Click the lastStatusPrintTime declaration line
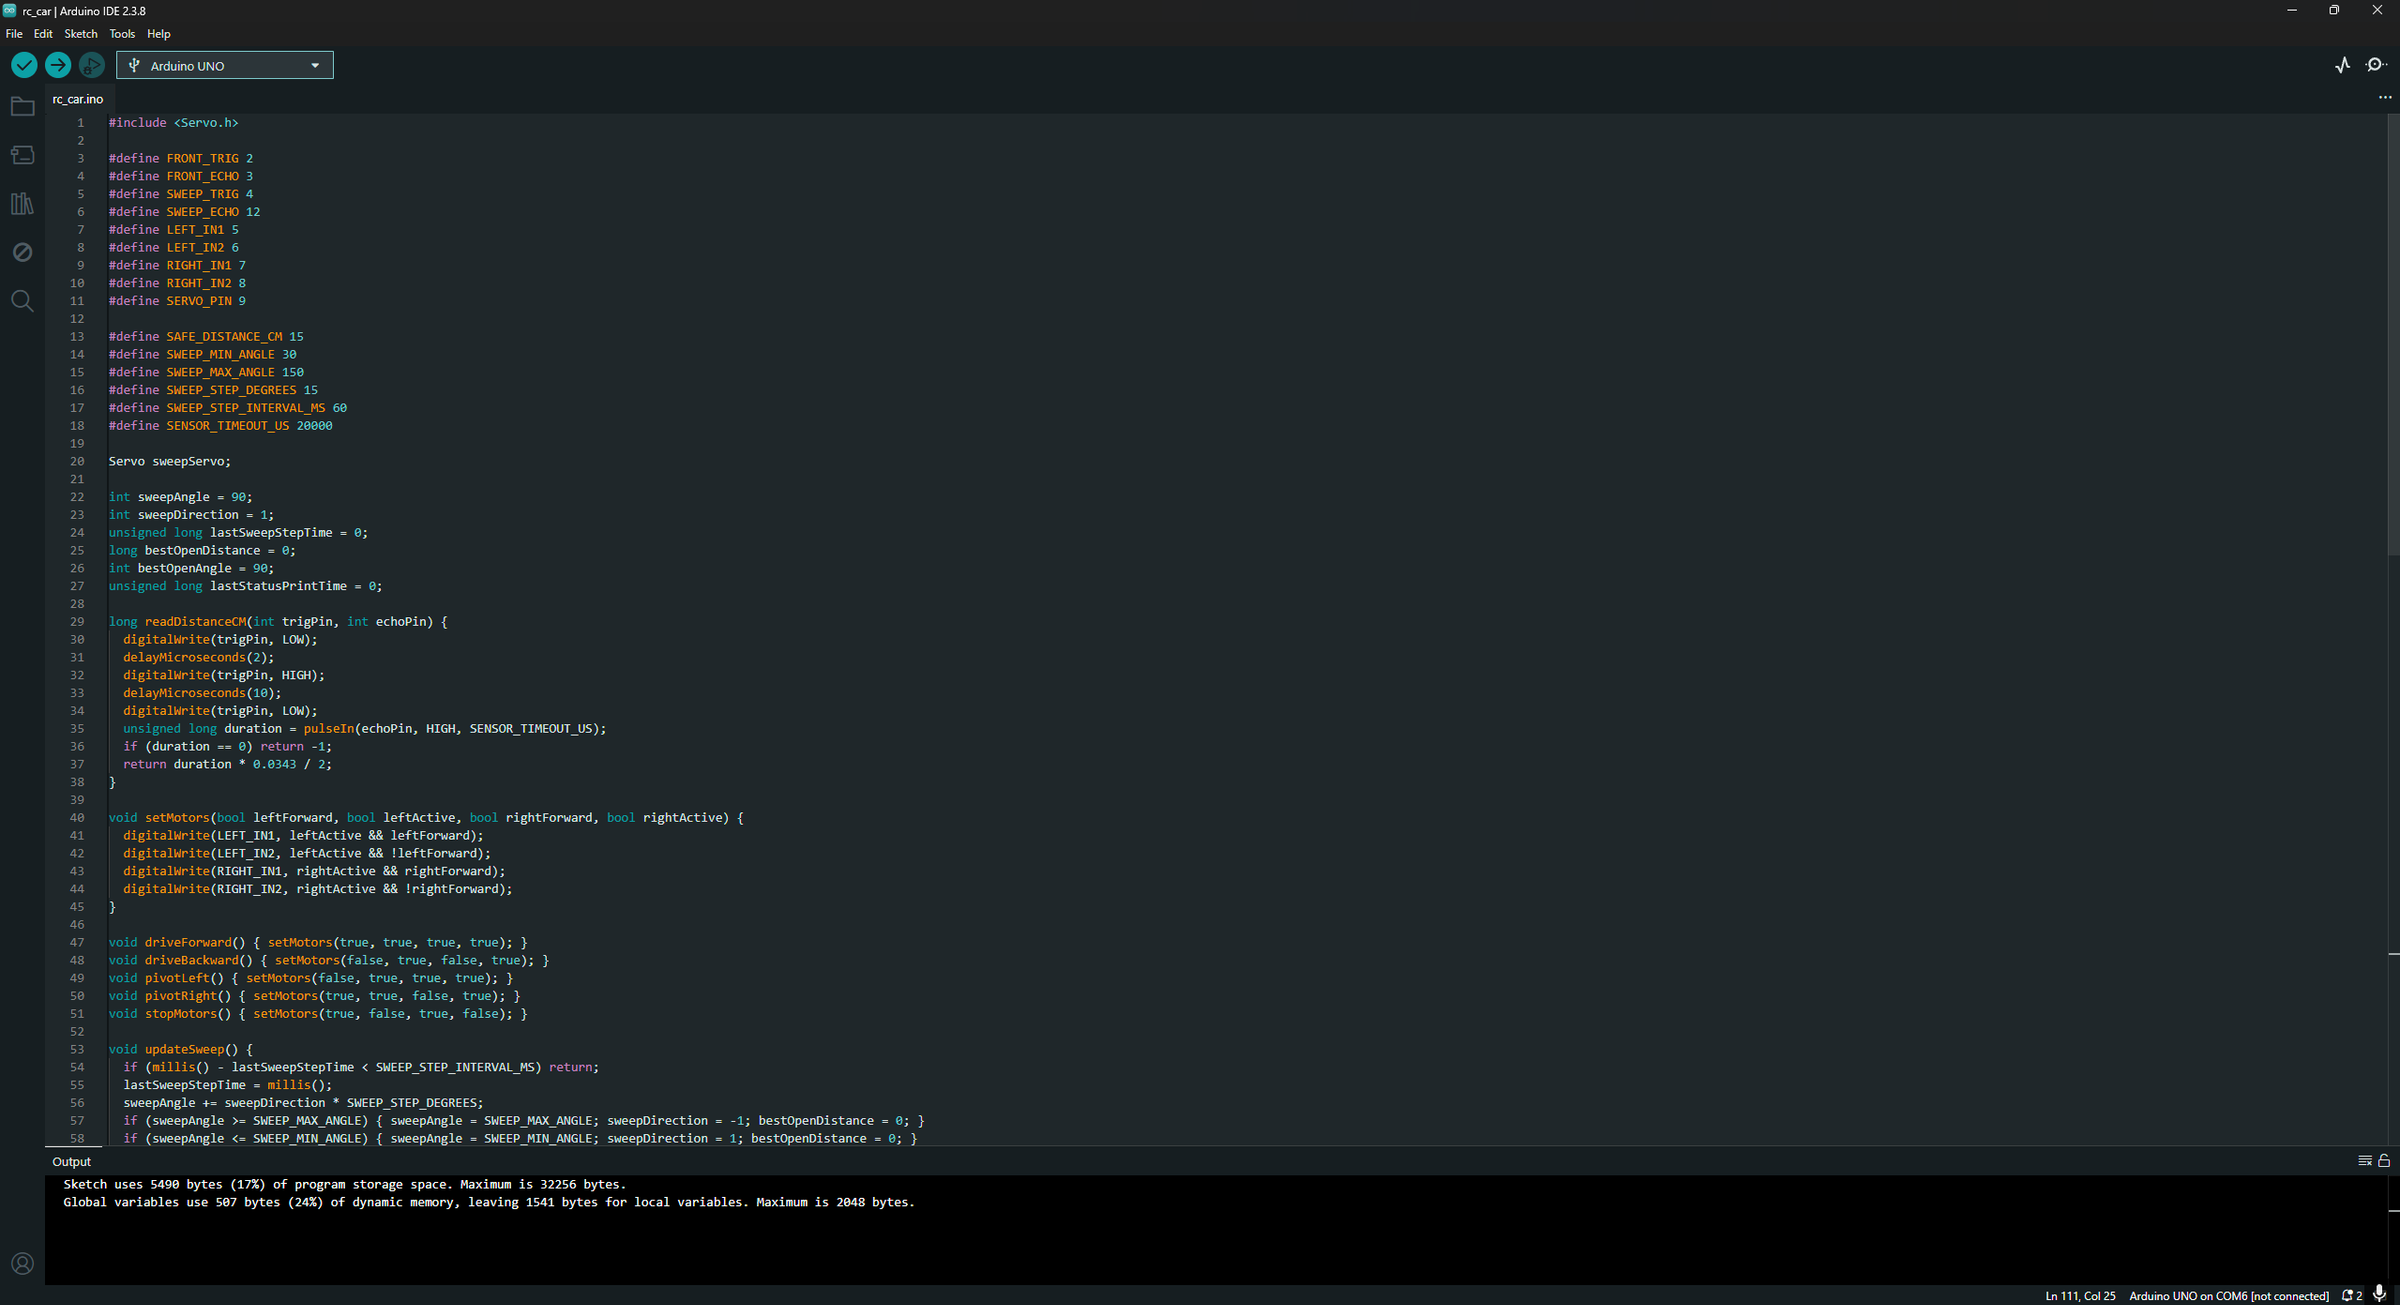The image size is (2400, 1305). pos(245,587)
